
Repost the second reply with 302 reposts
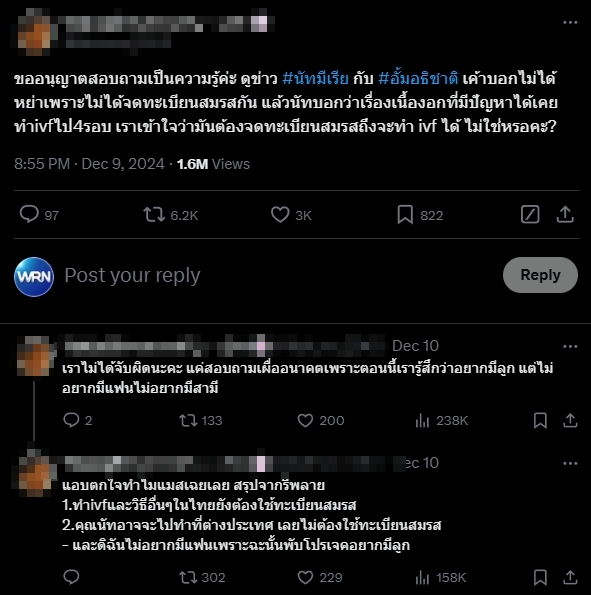[188, 578]
